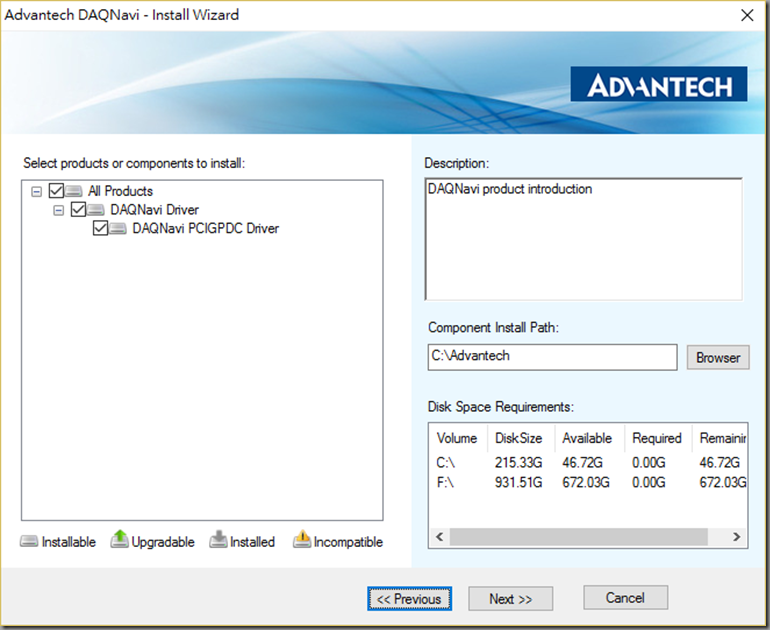Click the disk table horizontal scrollbar thumb

[x=578, y=537]
